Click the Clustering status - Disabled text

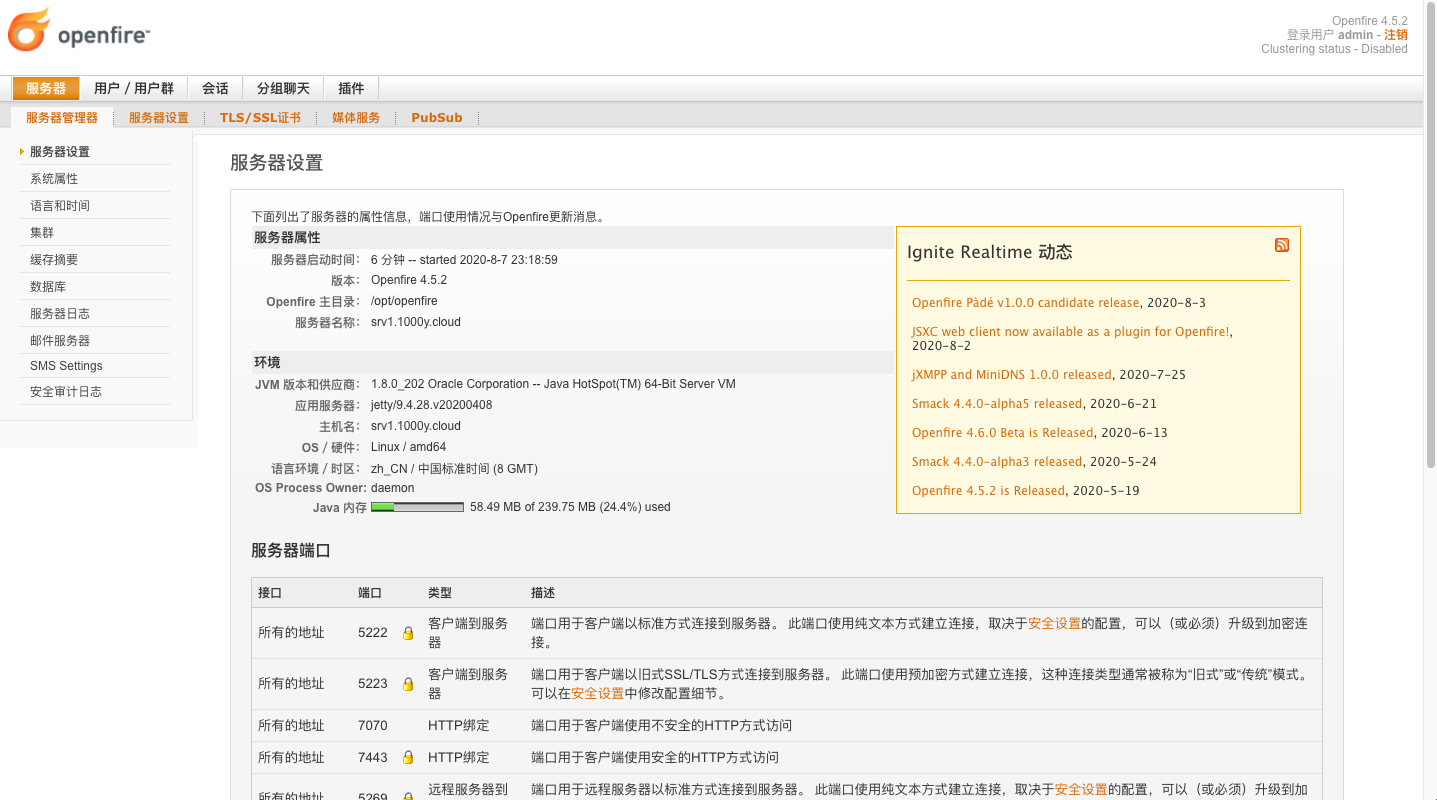[x=1334, y=49]
